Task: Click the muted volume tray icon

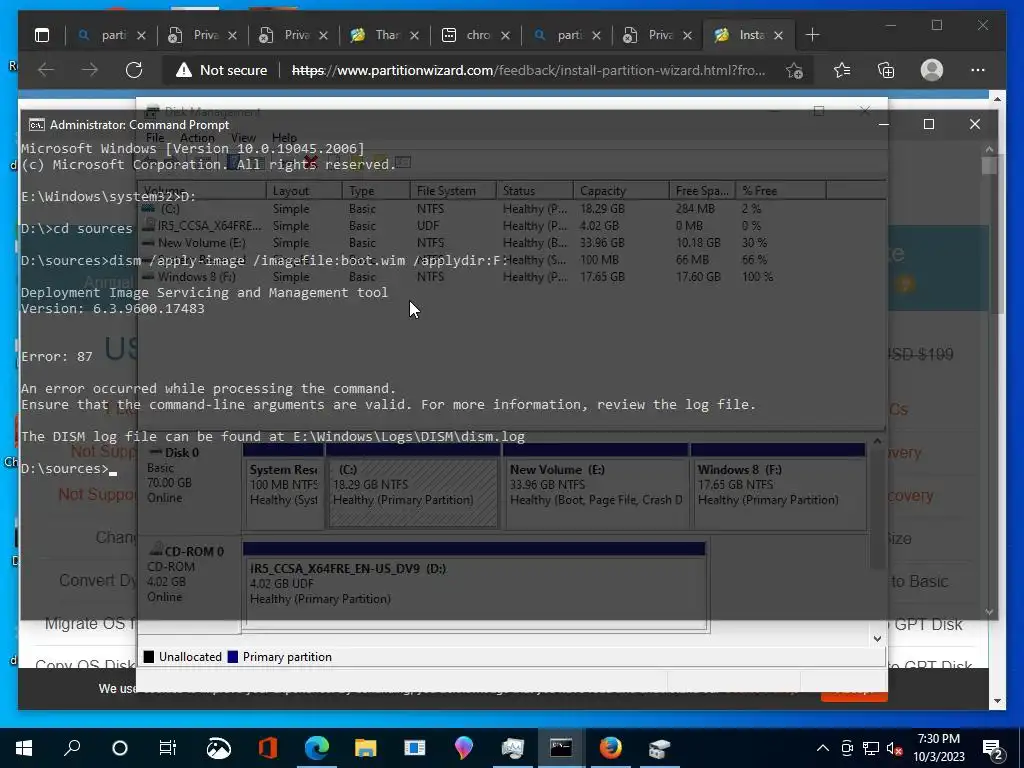Action: pos(895,748)
